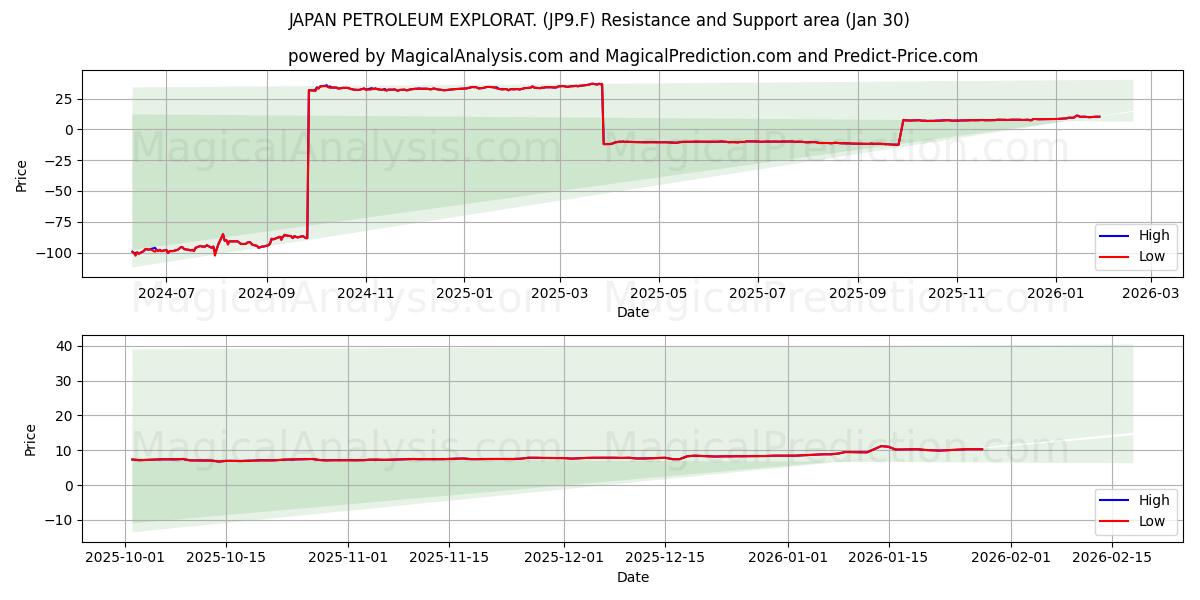
Task: Click the '2026-03' date tick label
Action: pyautogui.click(x=1151, y=294)
